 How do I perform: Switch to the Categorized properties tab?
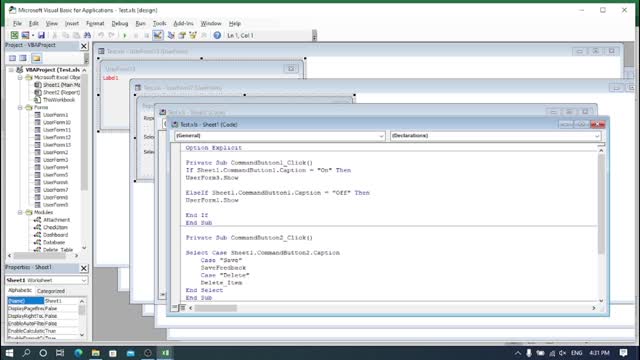[x=51, y=291]
